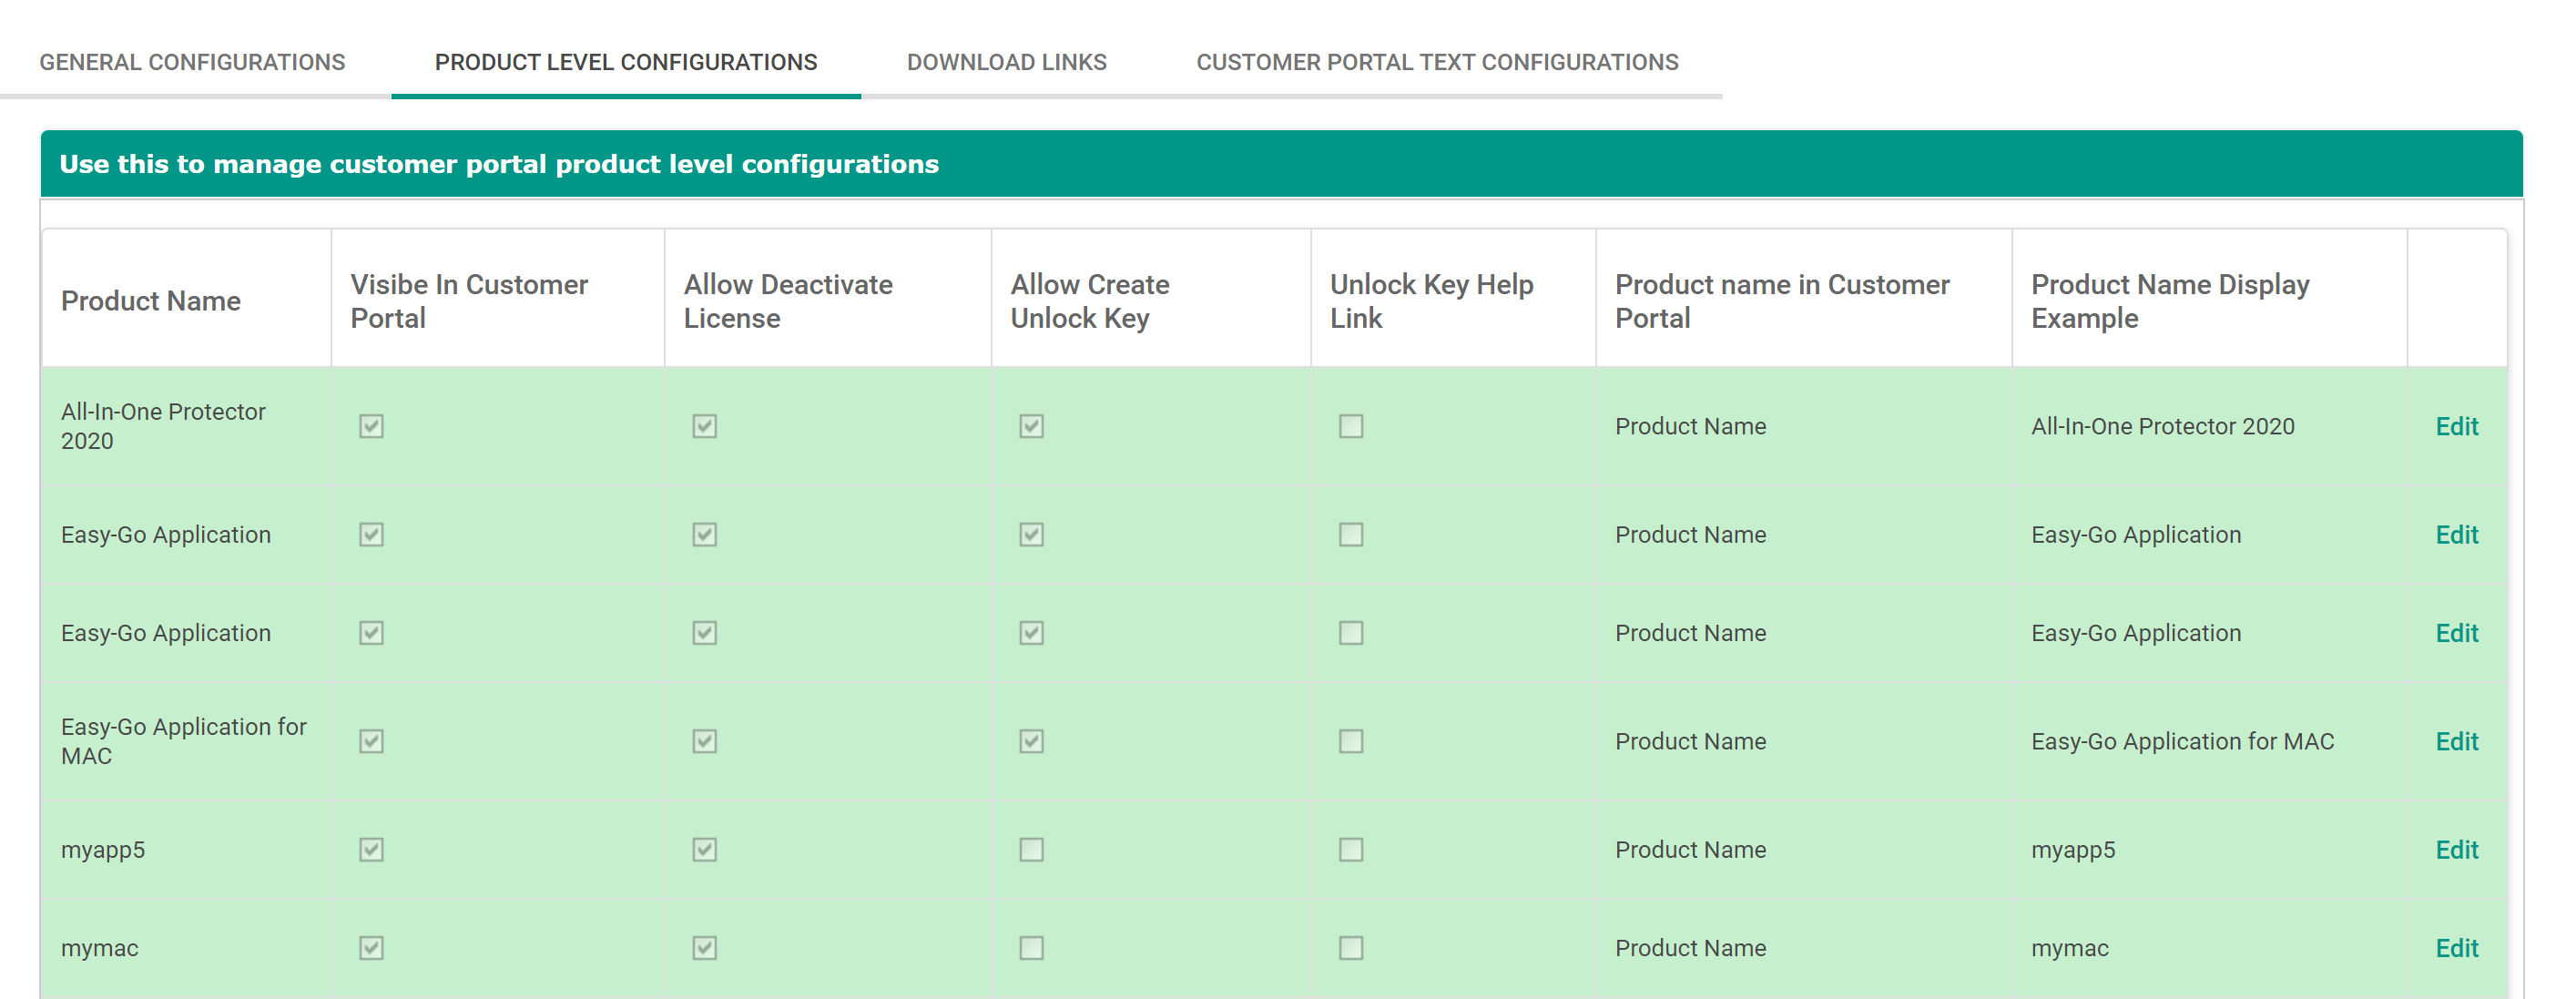Toggle Visible In Customer Portal for All-In-One Protector
The image size is (2576, 999).
click(x=371, y=427)
